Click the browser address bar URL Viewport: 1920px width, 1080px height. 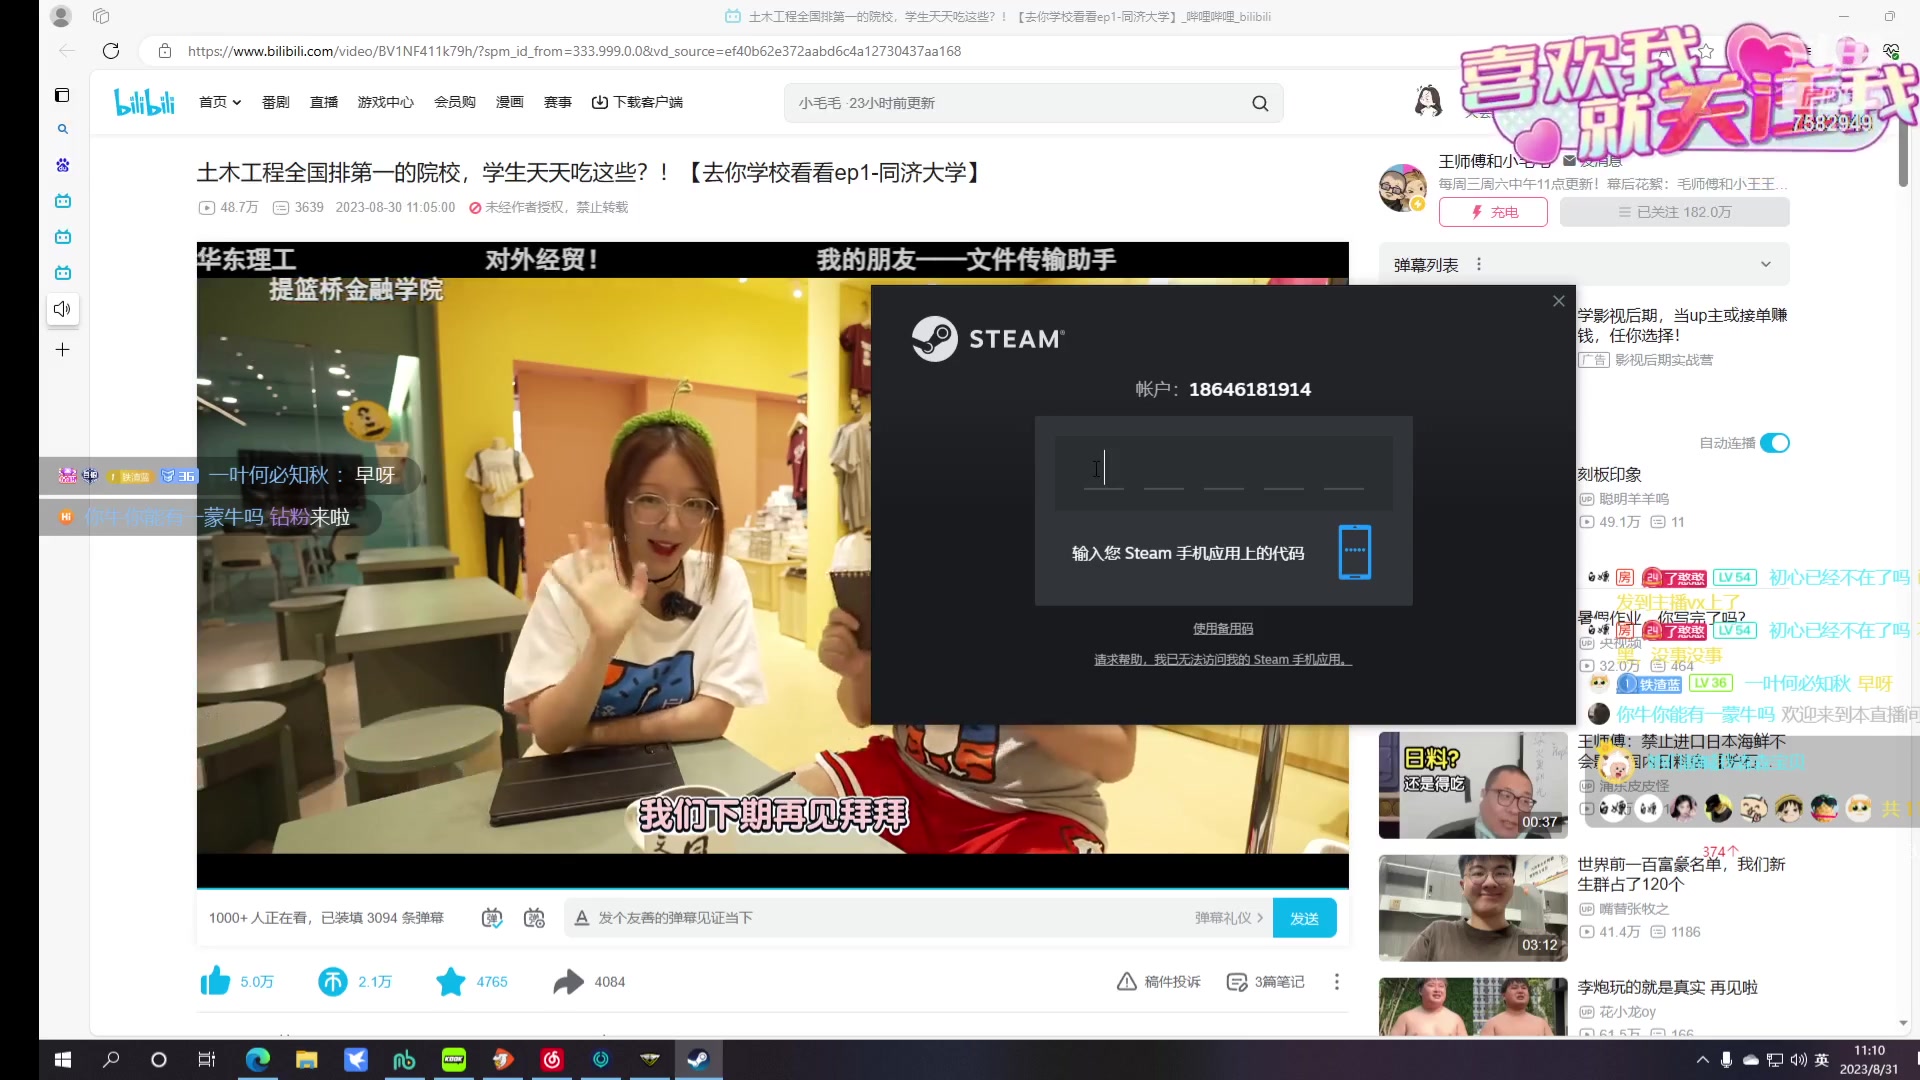coord(574,51)
